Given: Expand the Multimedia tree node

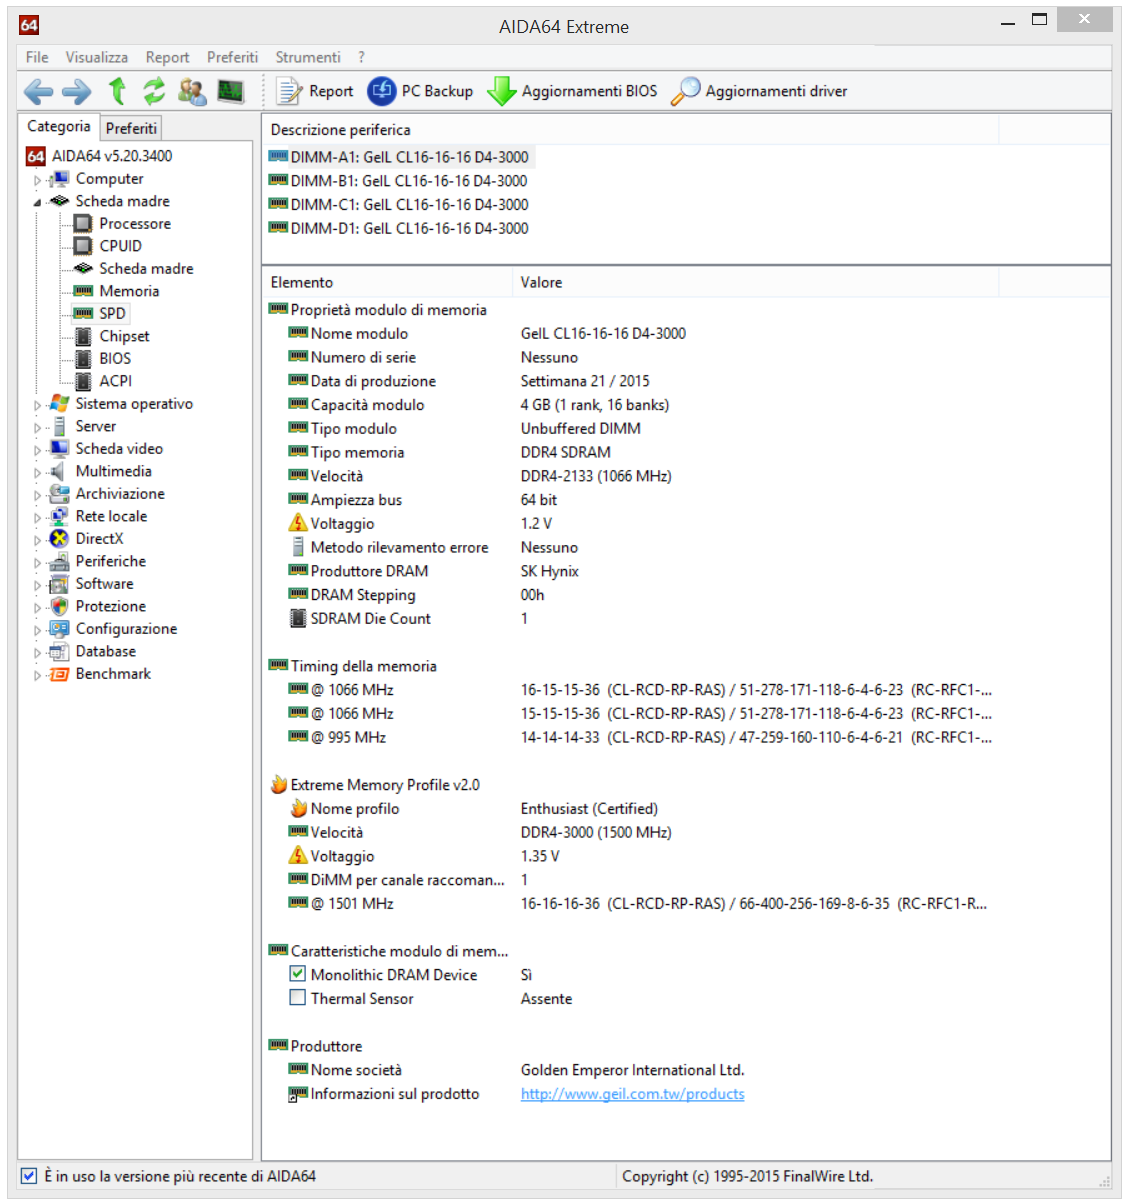Looking at the screenshot, I should (38, 472).
